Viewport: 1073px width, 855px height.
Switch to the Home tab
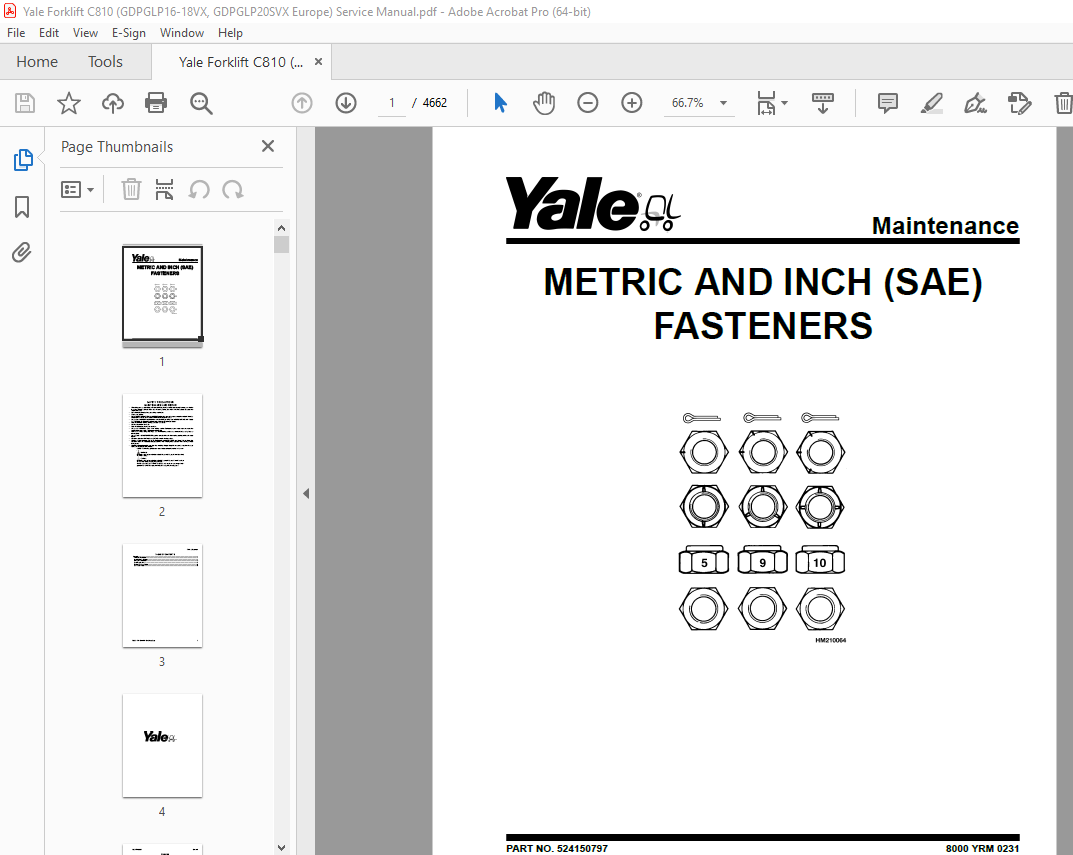37,62
